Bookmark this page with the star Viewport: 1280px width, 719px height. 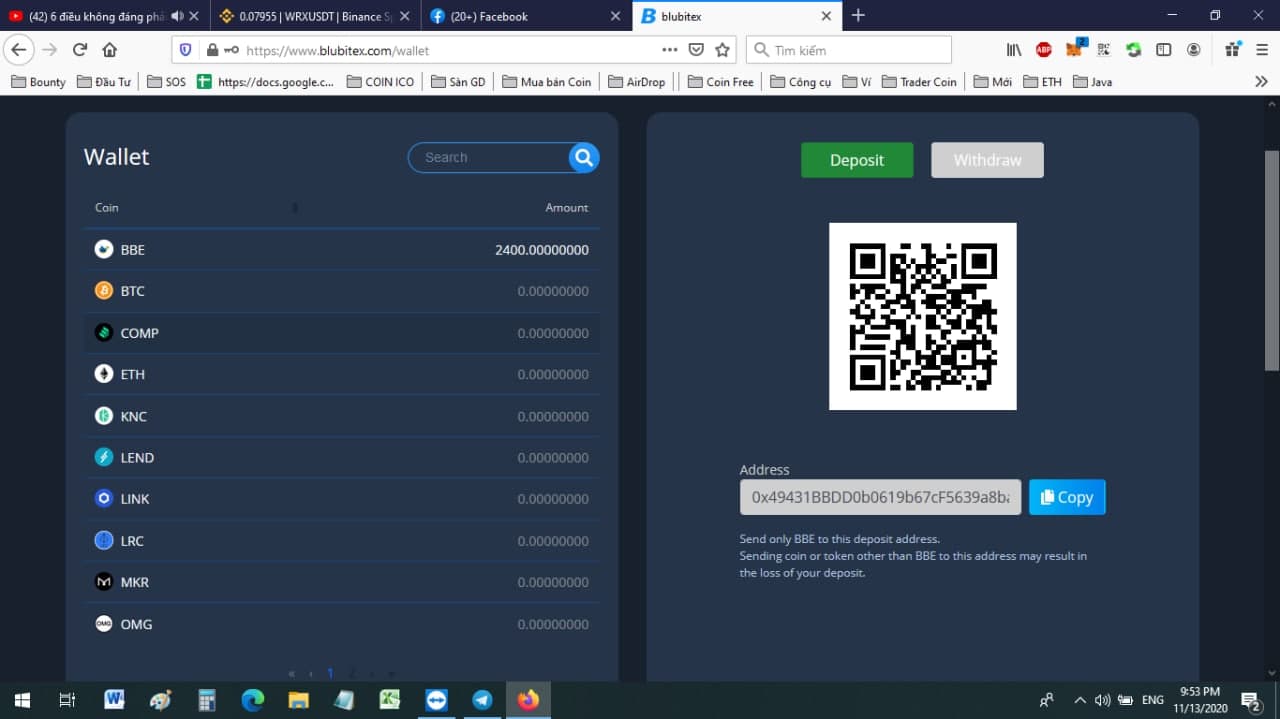coord(722,50)
